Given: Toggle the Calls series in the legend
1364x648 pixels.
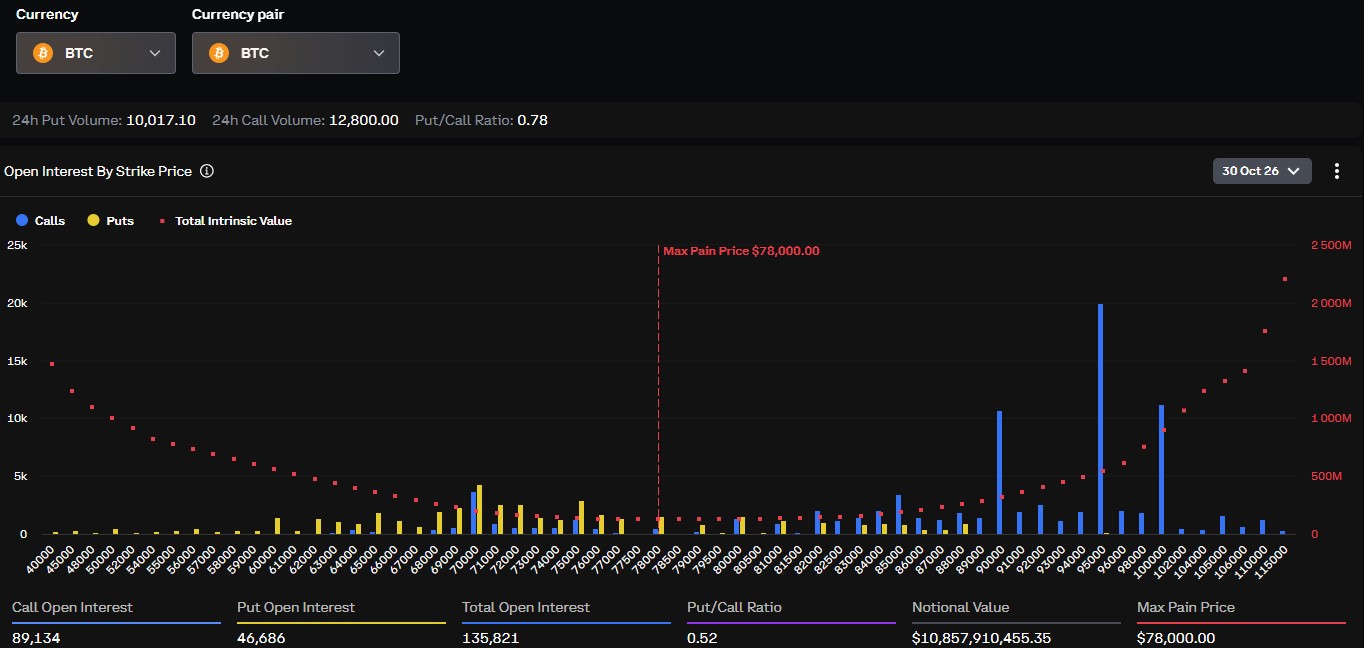Looking at the screenshot, I should 41,221.
